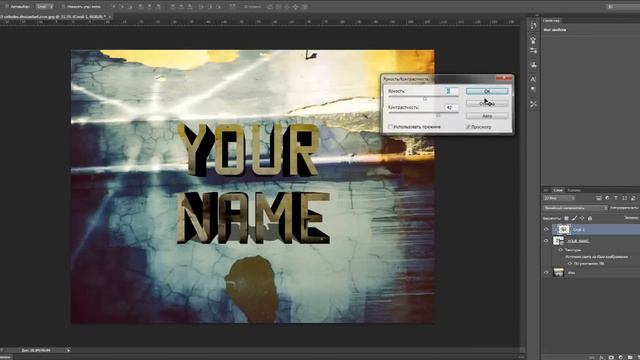This screenshot has width=640, height=360.
Task: Switch to the Свойства (Properties) tab
Action: (x=551, y=20)
